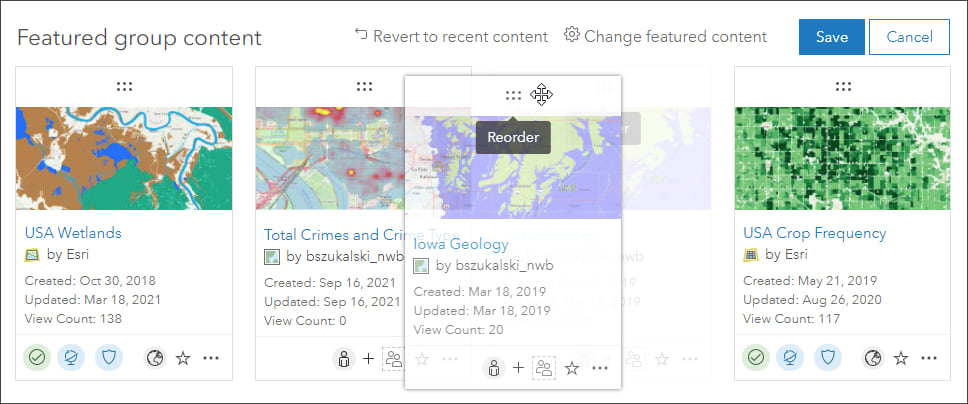The height and width of the screenshot is (404, 968).
Task: Expand more options on USA Crop Frequency card
Action: [929, 358]
